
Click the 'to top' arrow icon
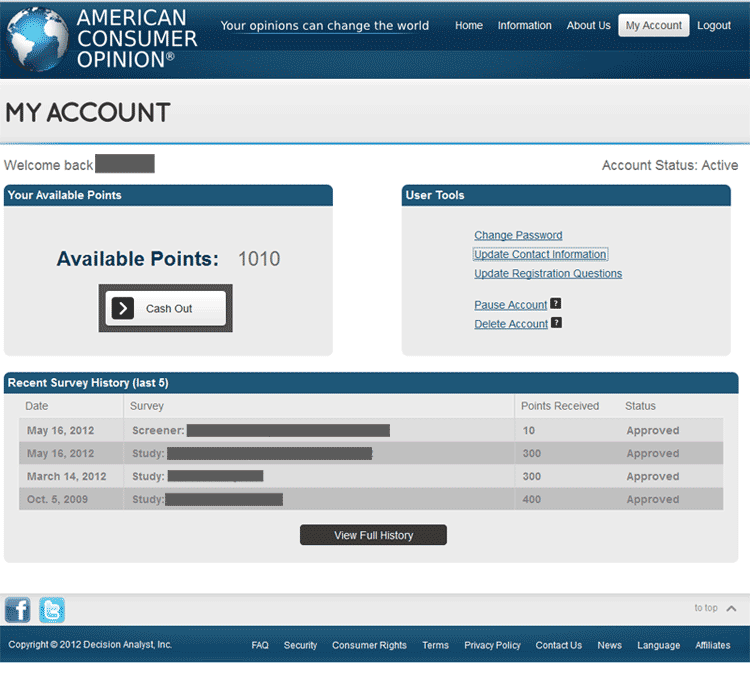pos(731,608)
